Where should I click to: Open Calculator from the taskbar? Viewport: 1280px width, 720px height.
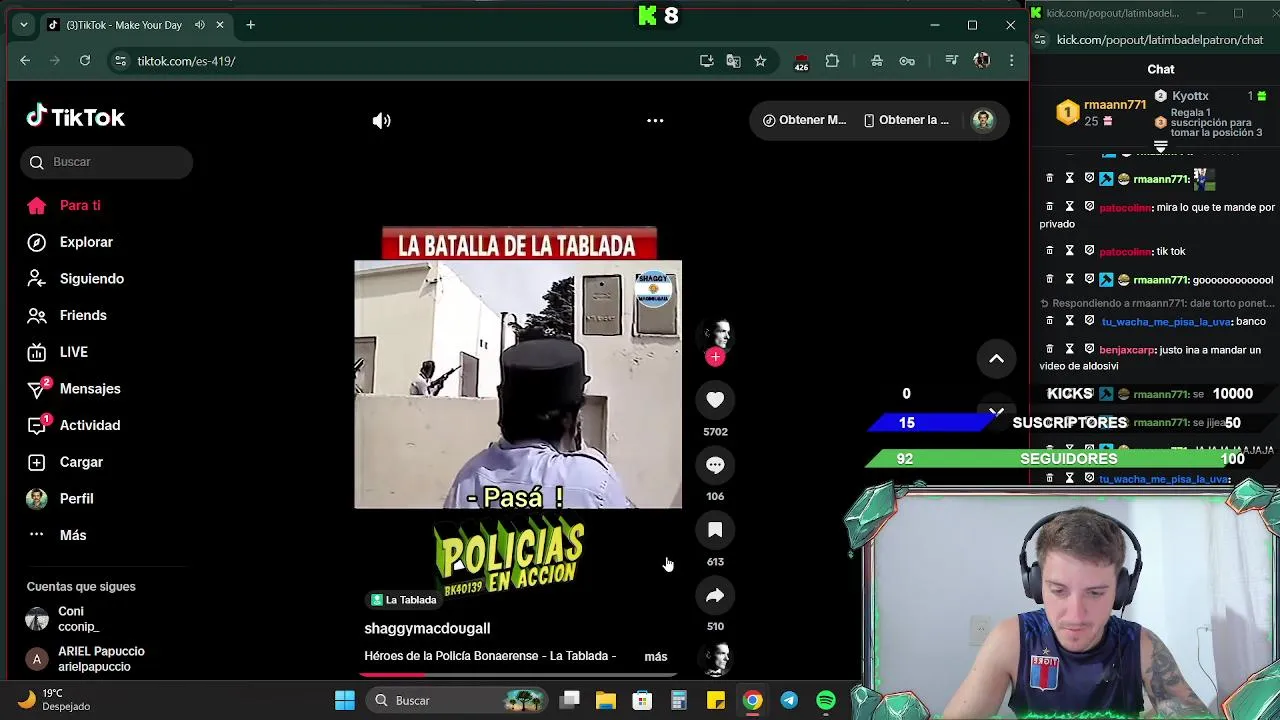click(679, 701)
